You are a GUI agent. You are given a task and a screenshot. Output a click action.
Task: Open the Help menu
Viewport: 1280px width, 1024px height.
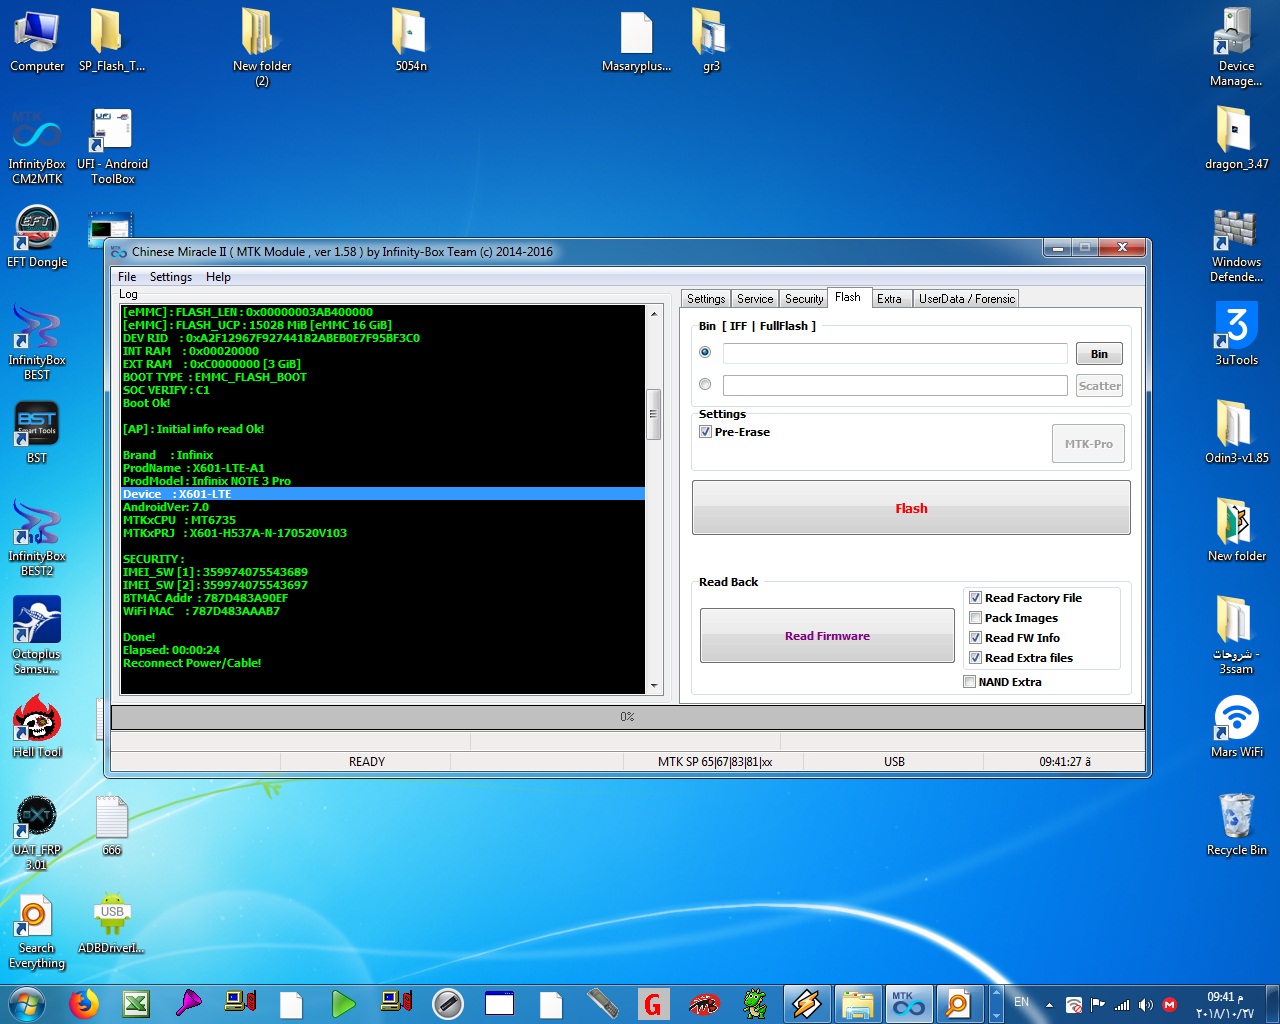[x=218, y=277]
